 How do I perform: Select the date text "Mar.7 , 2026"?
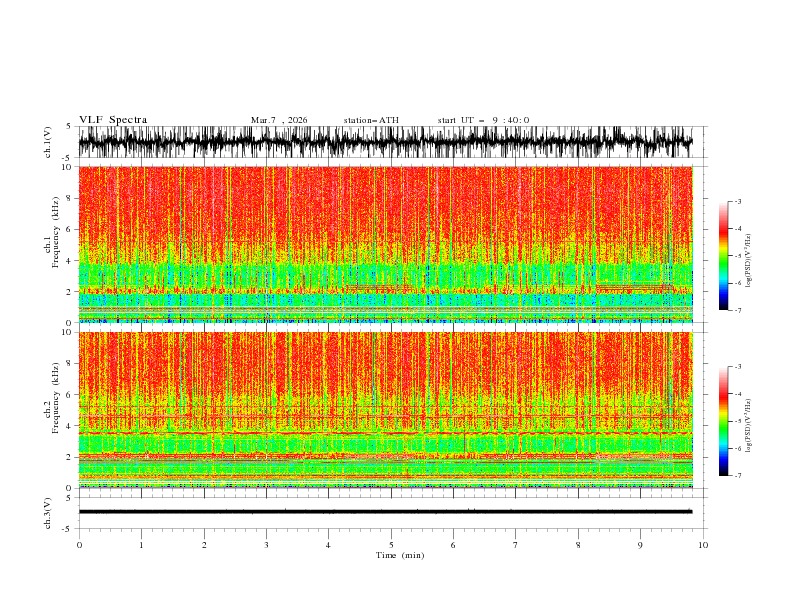[x=279, y=120]
